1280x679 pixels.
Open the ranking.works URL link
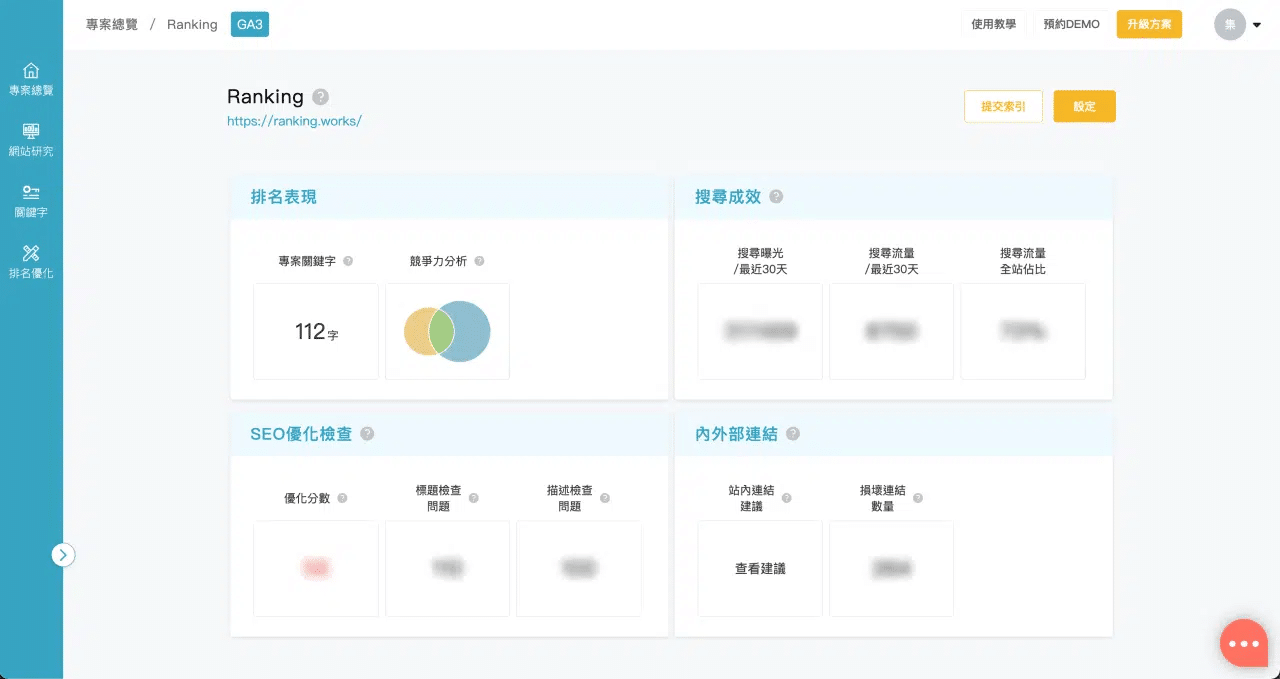[294, 121]
